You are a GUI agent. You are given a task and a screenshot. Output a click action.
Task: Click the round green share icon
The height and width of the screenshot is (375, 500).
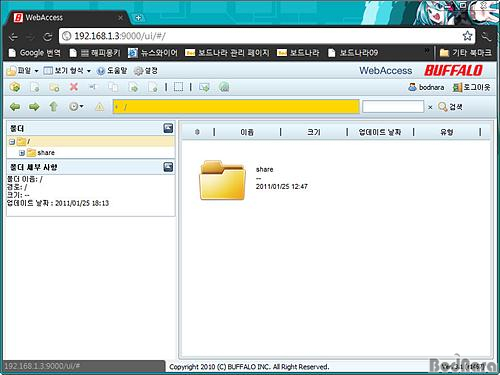coord(224,87)
